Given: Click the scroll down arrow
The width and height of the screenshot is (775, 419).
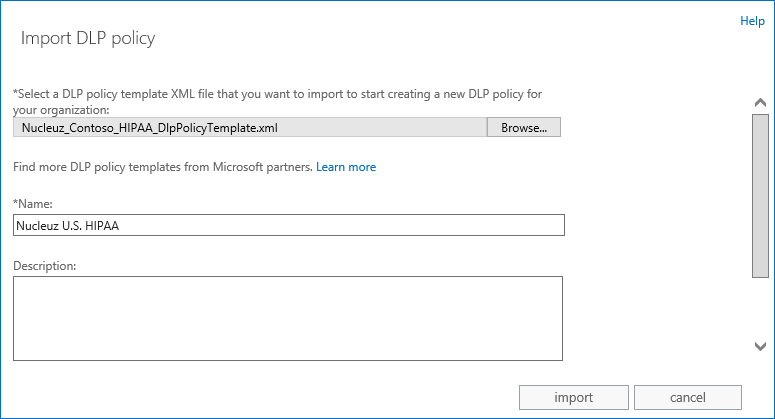Looking at the screenshot, I should [x=760, y=346].
